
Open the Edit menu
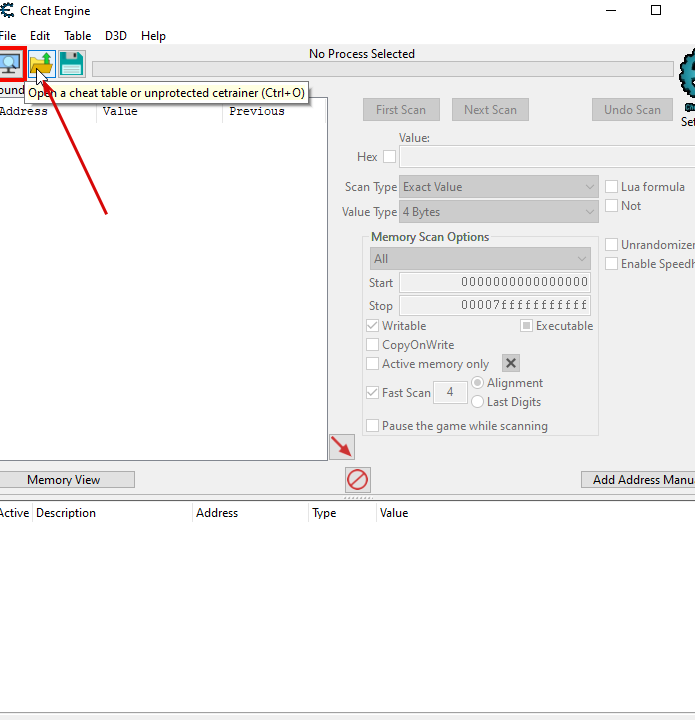40,36
